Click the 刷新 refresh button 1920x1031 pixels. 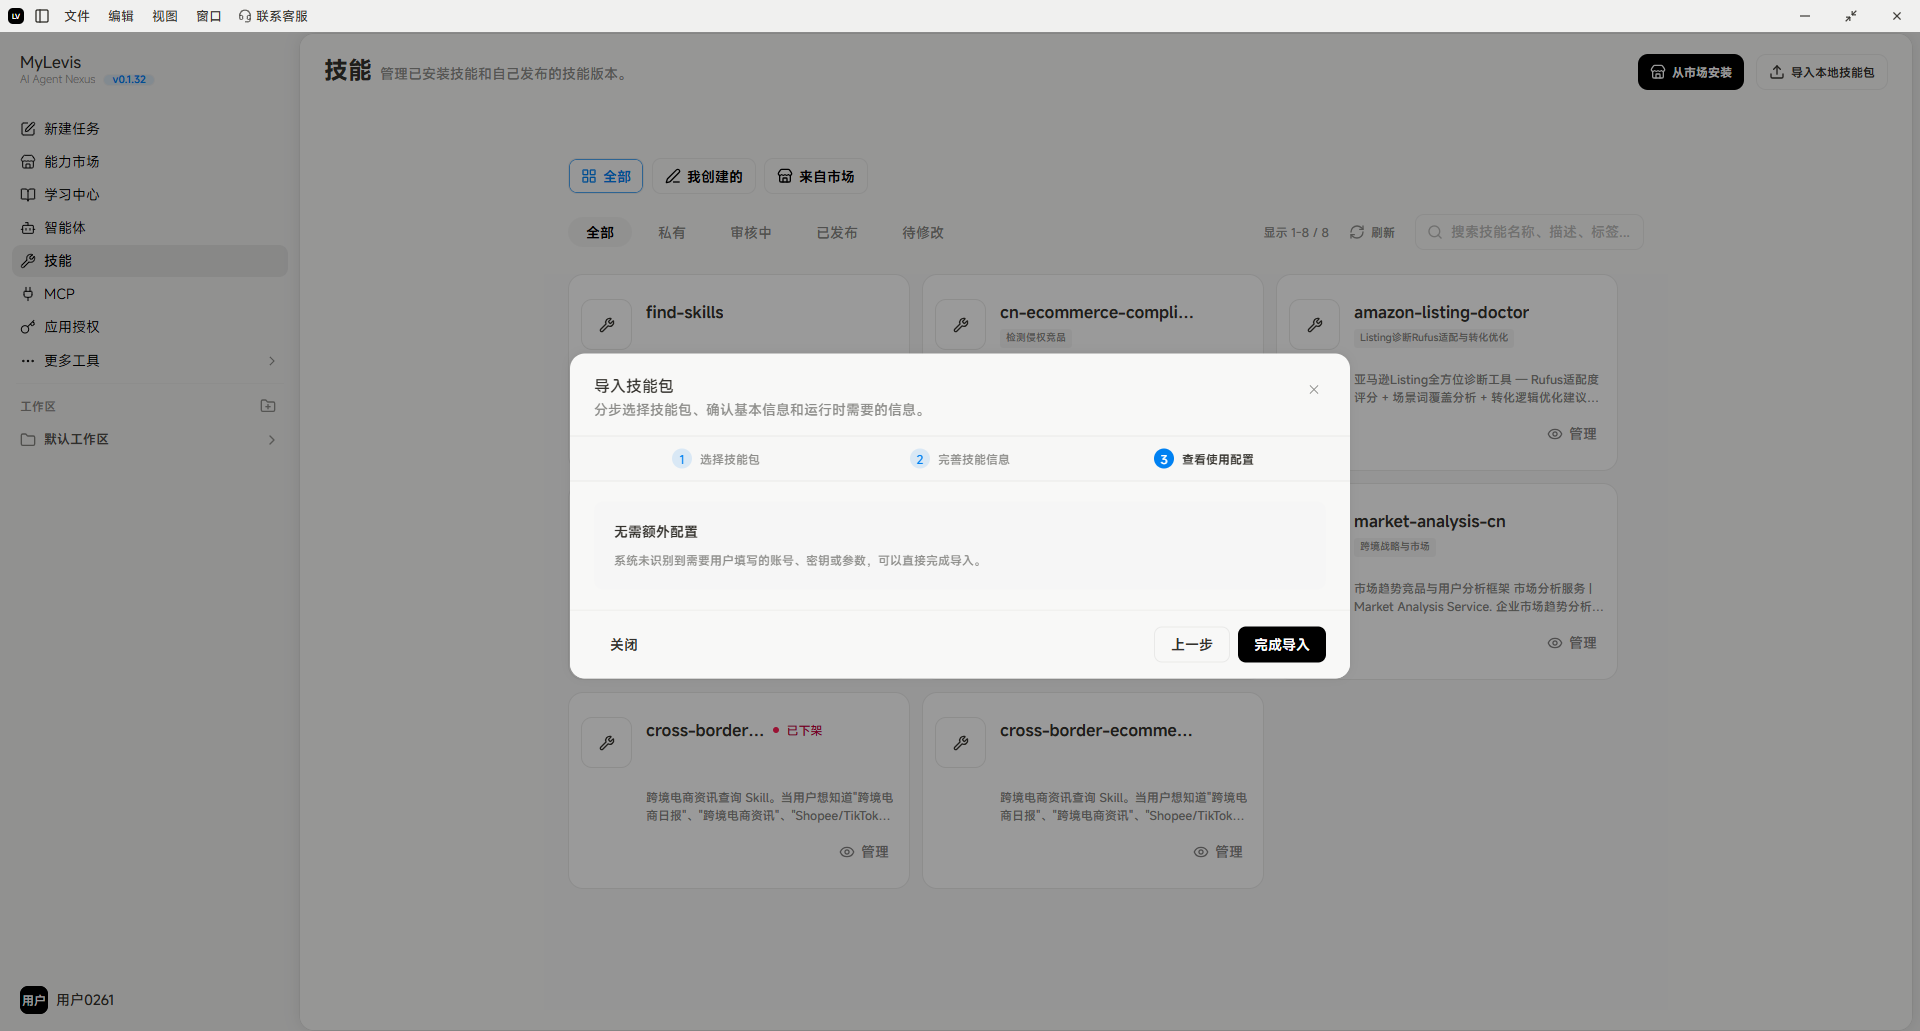(x=1372, y=232)
